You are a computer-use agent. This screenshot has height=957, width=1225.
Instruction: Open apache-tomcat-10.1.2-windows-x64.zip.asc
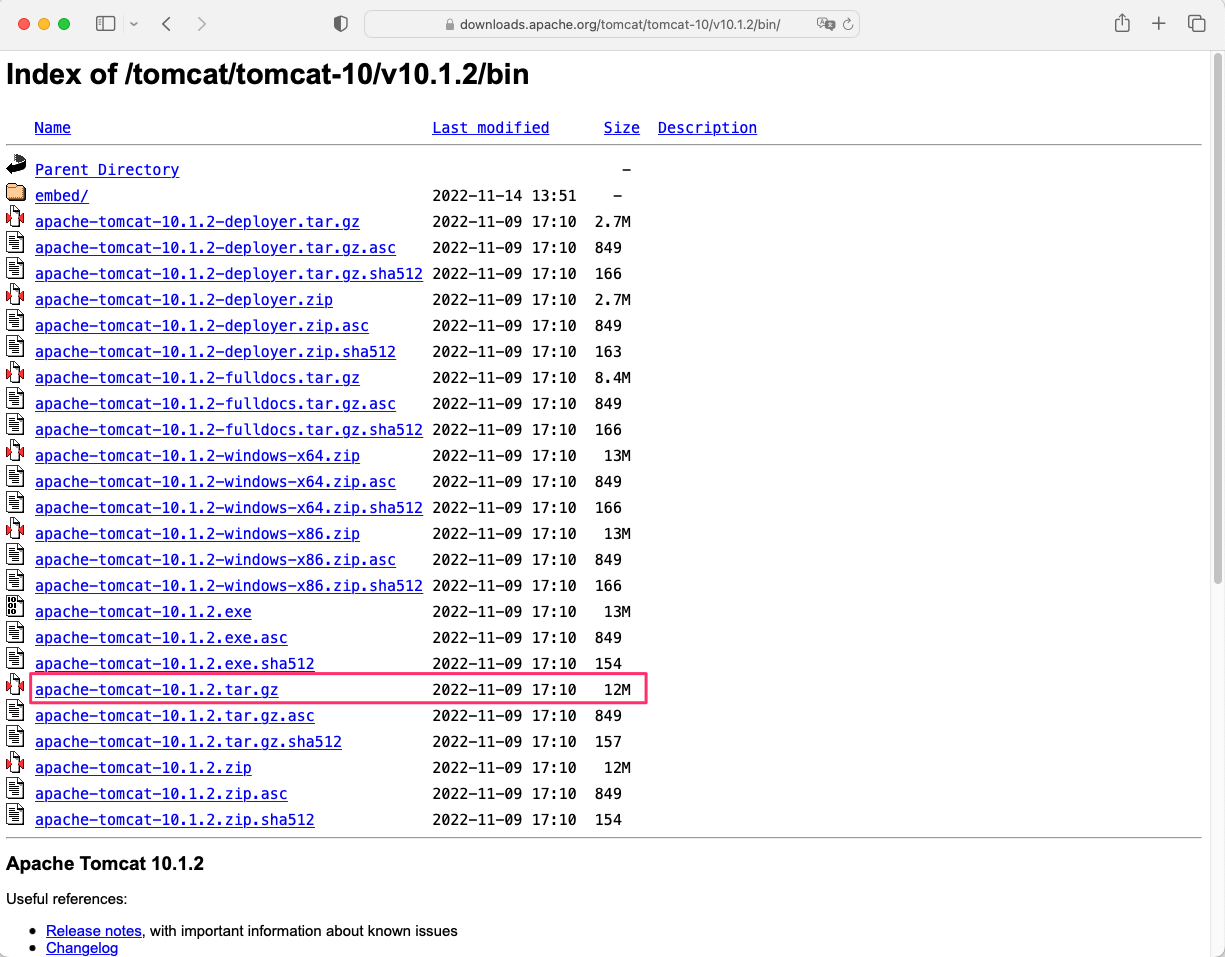[215, 482]
